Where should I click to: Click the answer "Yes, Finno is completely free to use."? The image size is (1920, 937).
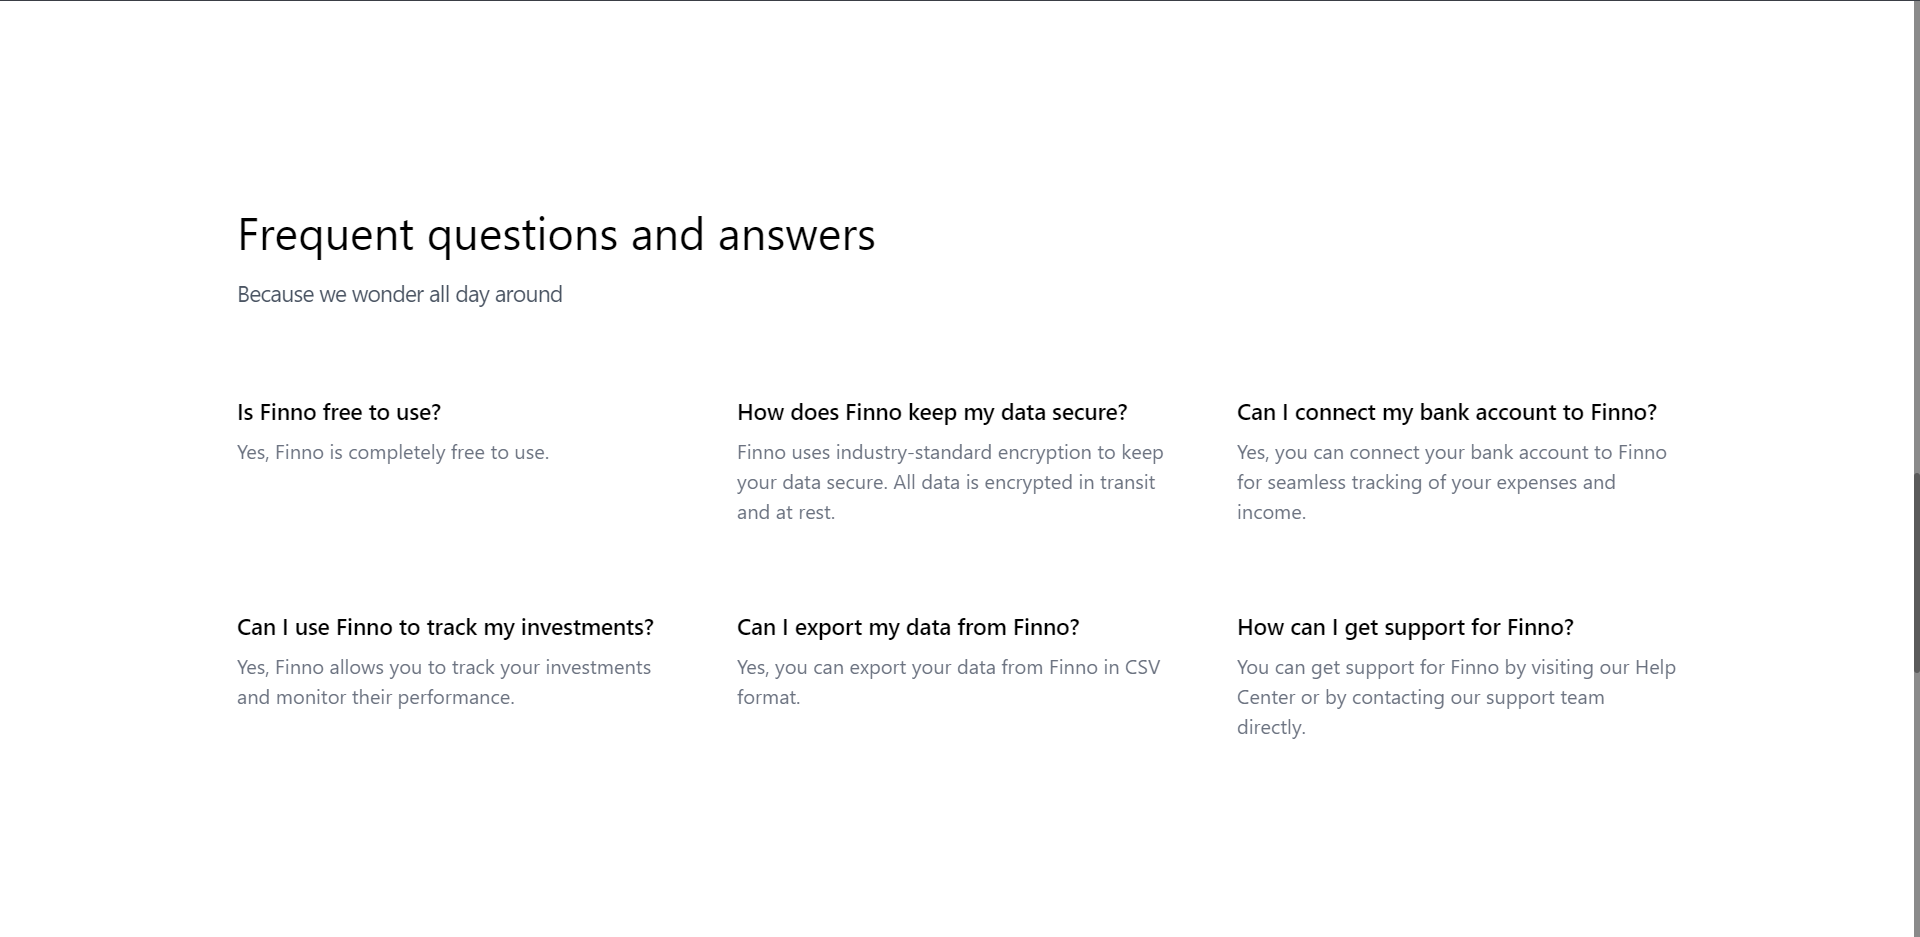[393, 452]
